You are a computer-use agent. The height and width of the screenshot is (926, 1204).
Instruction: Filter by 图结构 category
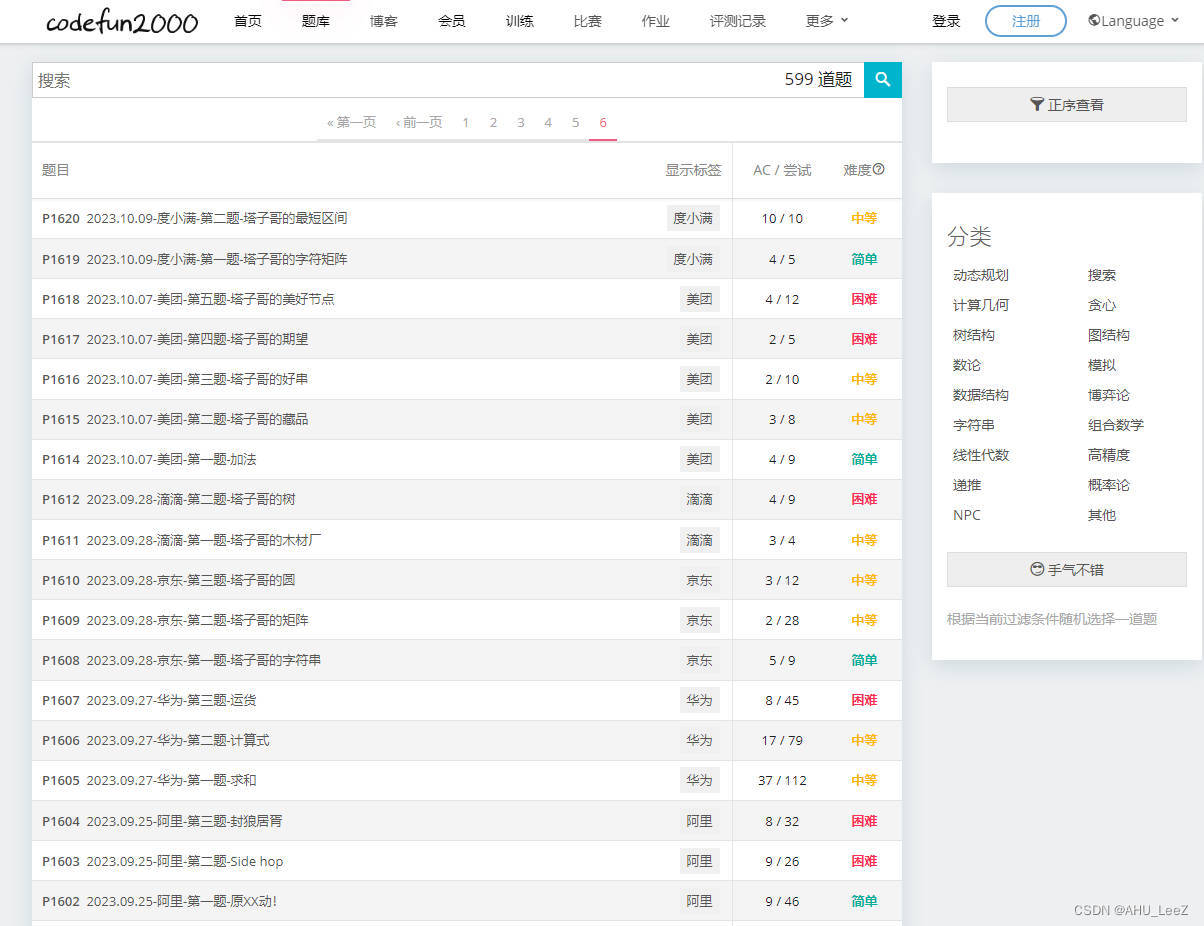[1109, 335]
